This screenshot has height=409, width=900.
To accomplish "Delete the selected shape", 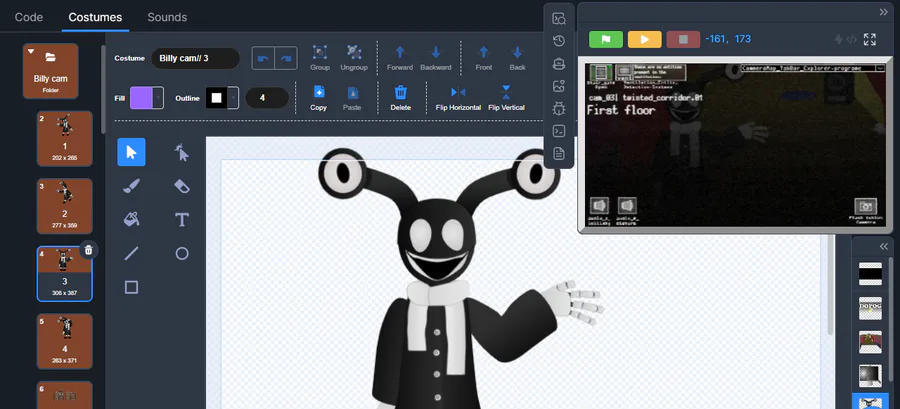I will (401, 98).
